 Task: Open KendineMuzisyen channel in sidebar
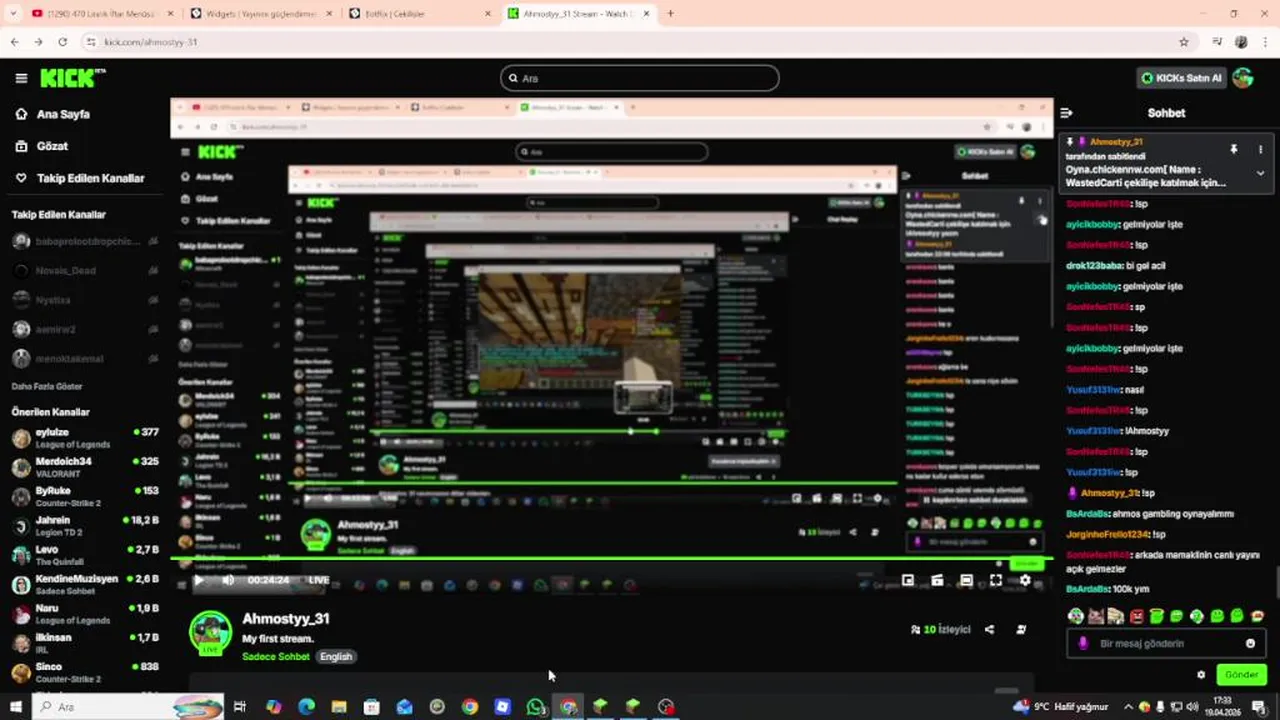pos(85,584)
